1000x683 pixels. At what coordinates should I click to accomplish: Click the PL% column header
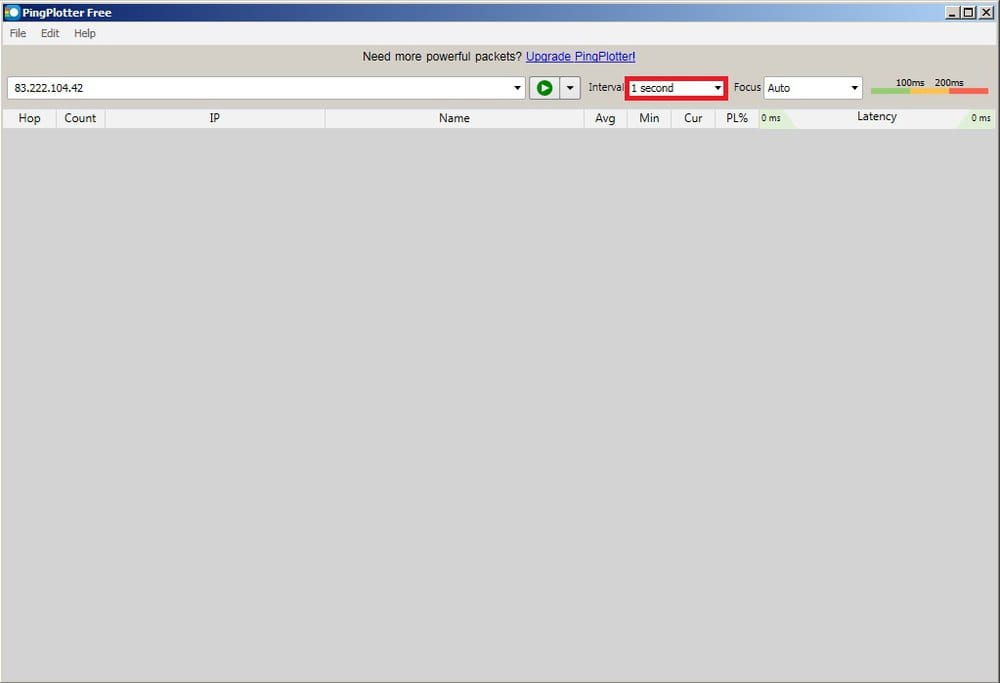tap(737, 118)
